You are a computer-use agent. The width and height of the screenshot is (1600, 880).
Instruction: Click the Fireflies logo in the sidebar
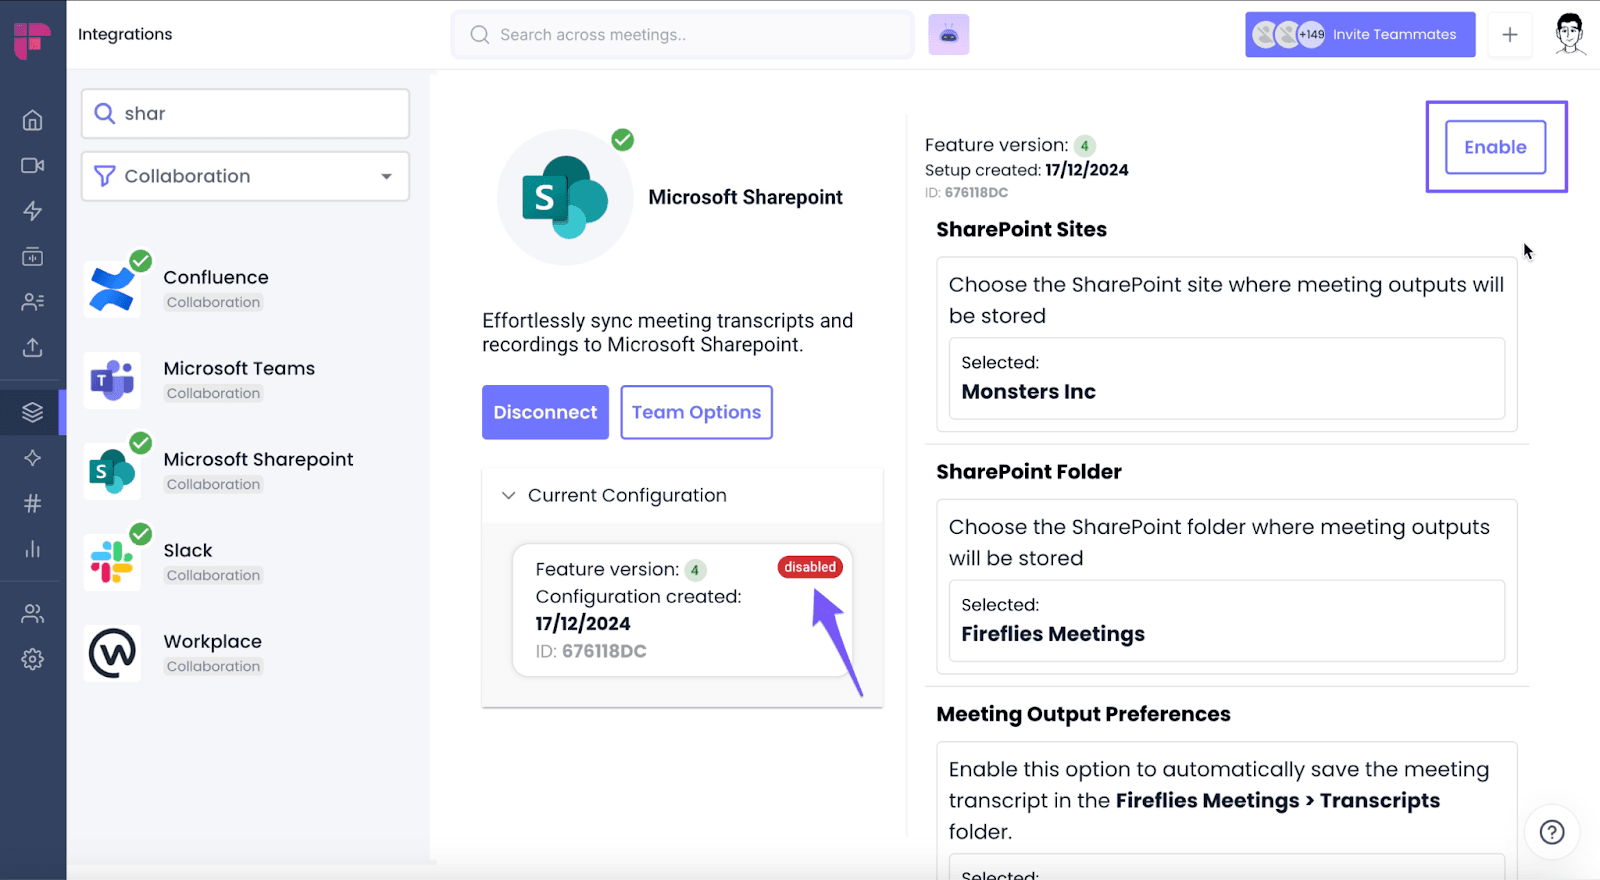pyautogui.click(x=32, y=40)
